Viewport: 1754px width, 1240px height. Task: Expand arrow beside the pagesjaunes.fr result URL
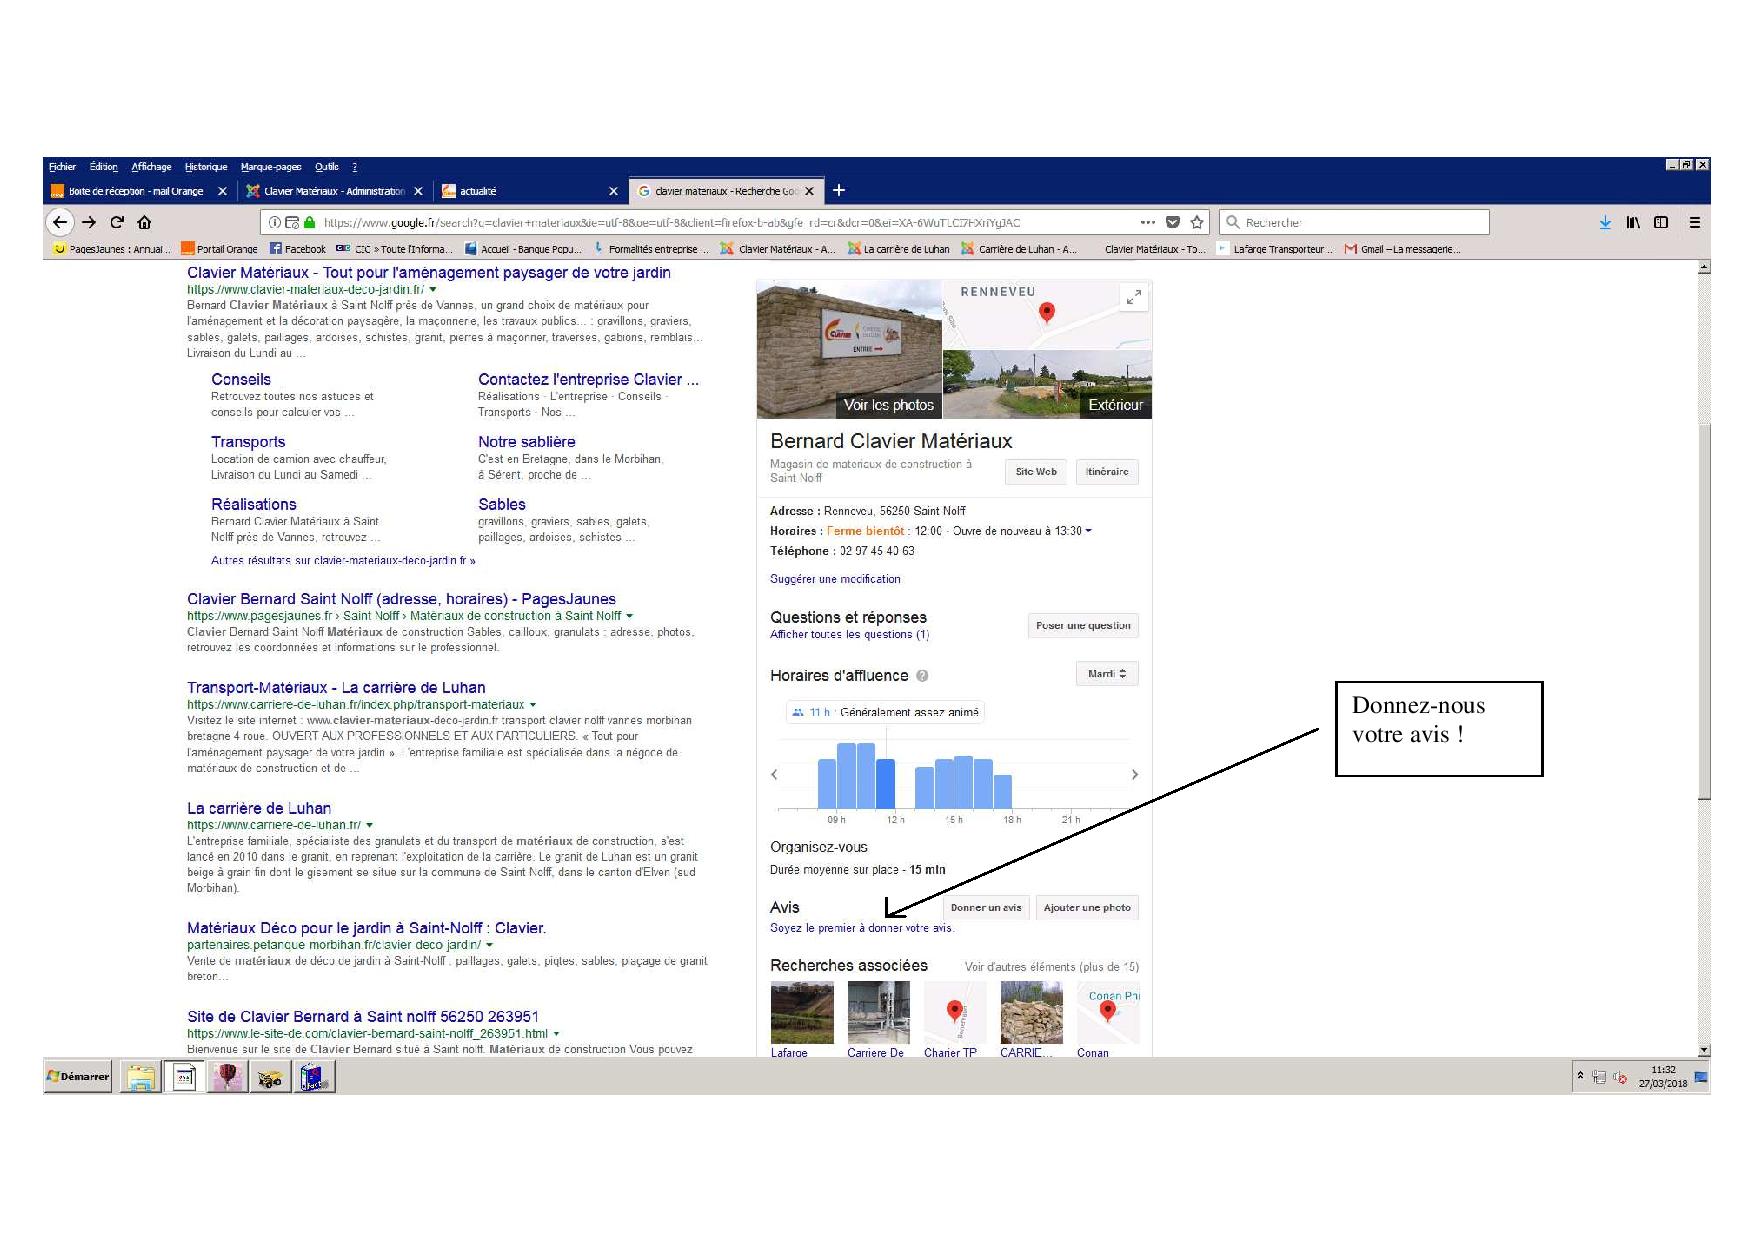(x=629, y=616)
